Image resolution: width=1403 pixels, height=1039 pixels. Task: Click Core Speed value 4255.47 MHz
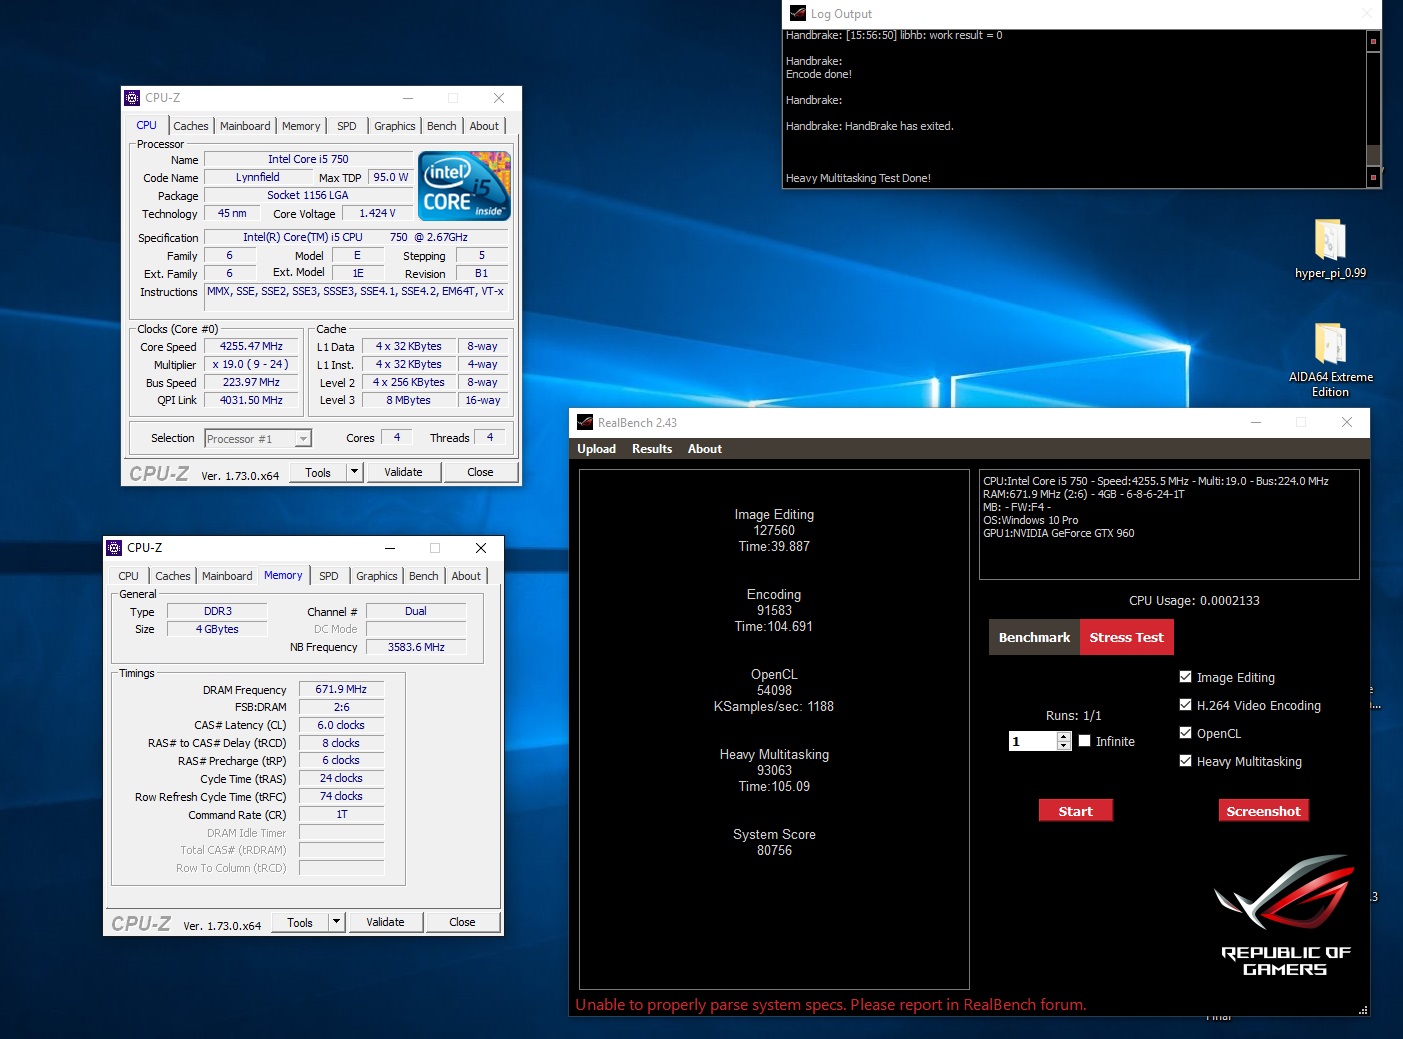click(x=252, y=346)
